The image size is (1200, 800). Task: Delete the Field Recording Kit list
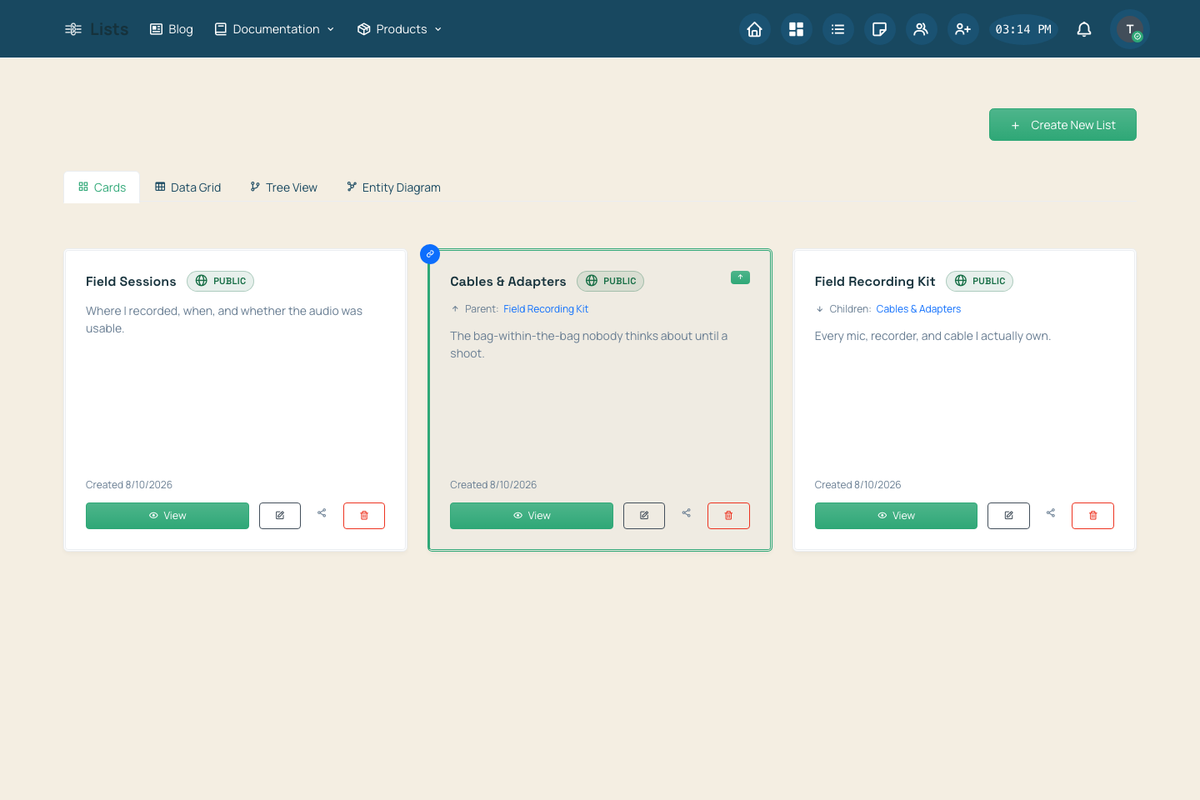[x=1093, y=515]
